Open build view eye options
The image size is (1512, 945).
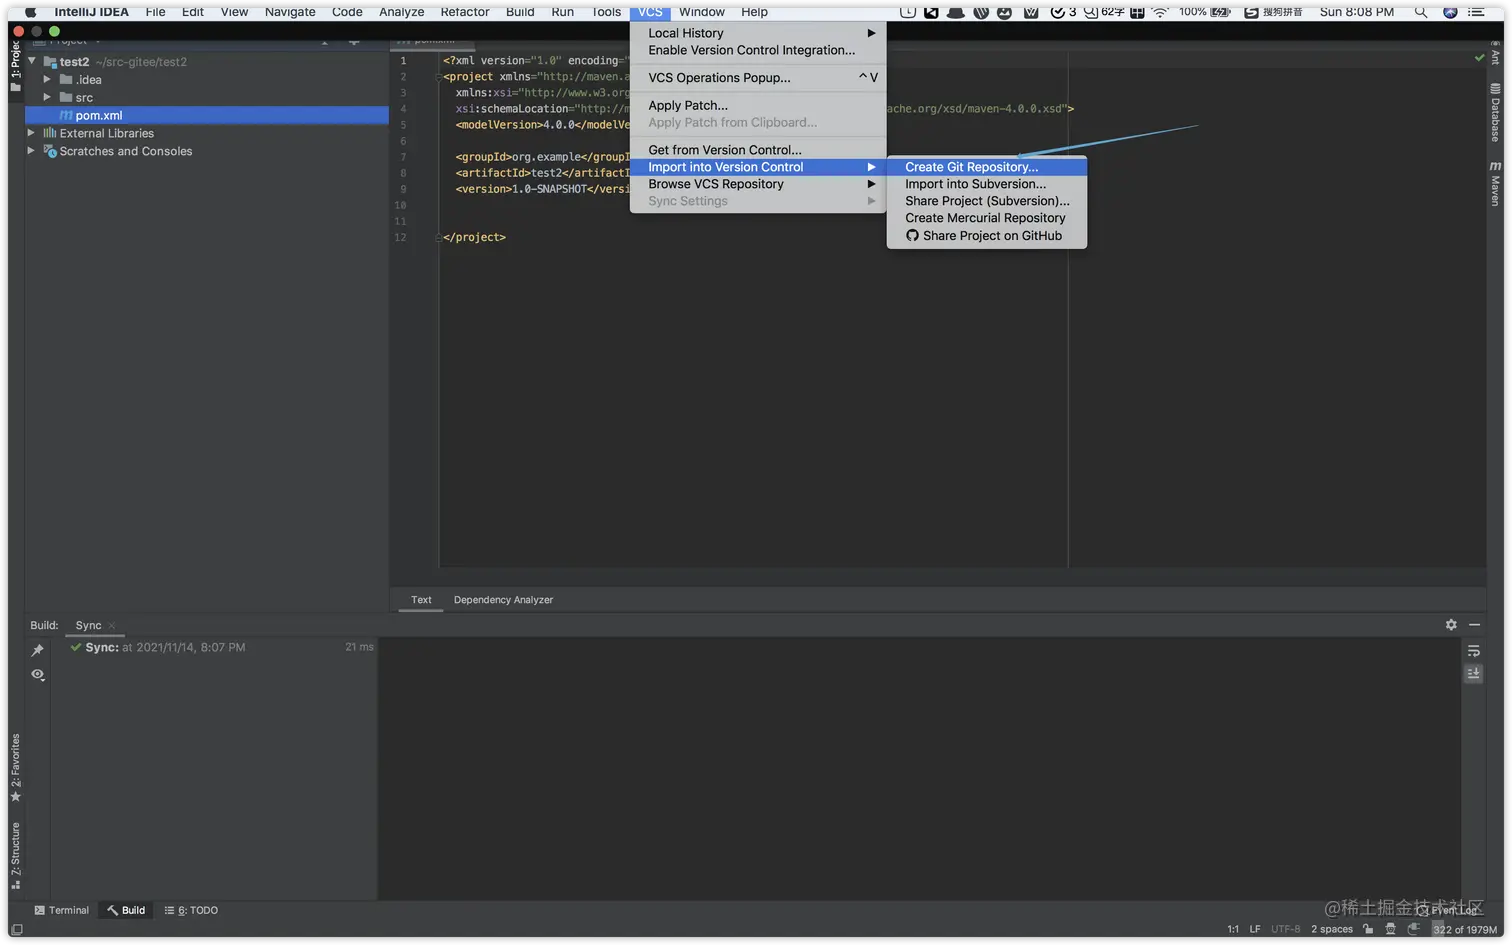pos(38,675)
